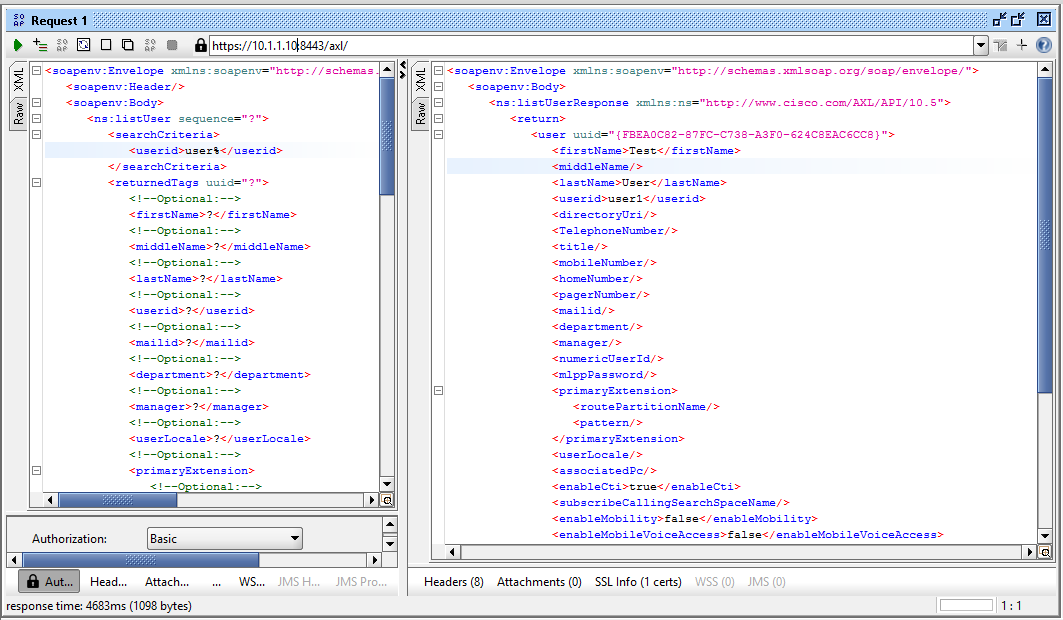The width and height of the screenshot is (1063, 620).
Task: Open the Authorization type dropdown
Action: tap(296, 538)
